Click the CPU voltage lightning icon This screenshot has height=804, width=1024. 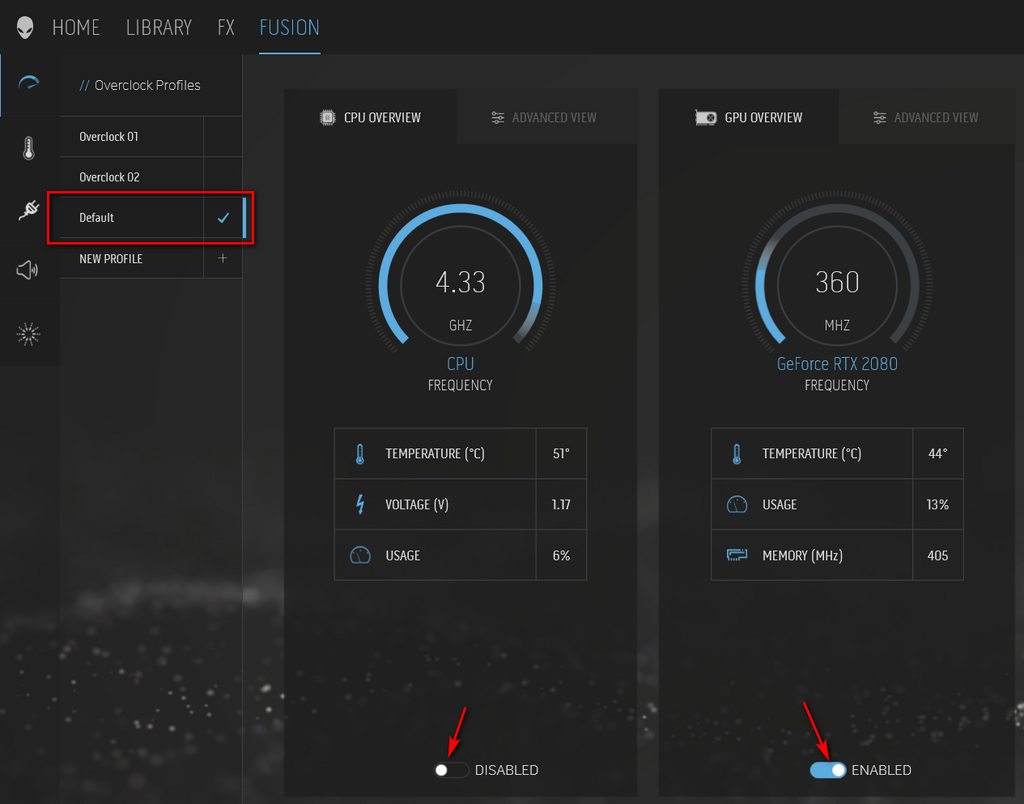(360, 504)
